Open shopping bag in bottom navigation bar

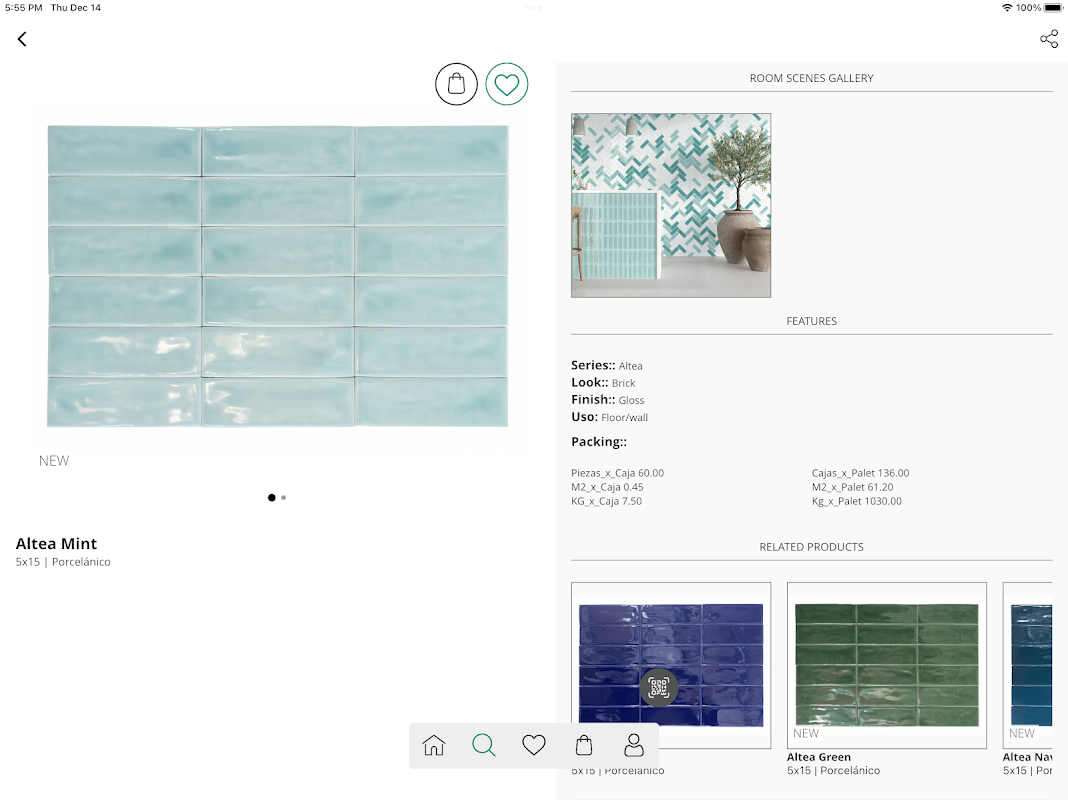584,745
